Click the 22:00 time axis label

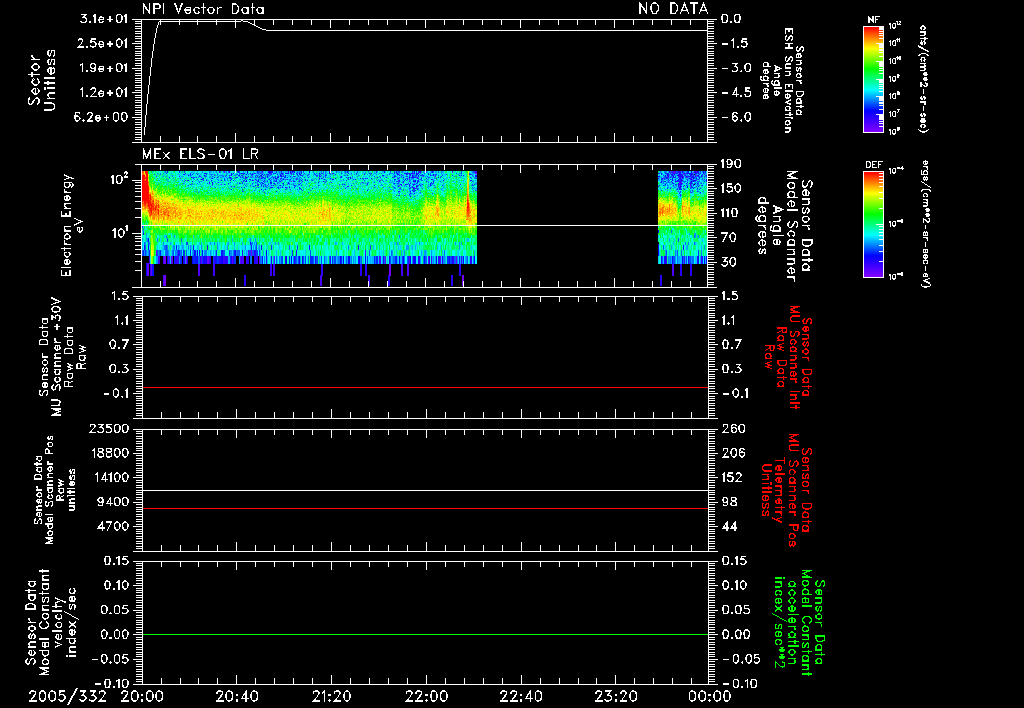tap(426, 696)
